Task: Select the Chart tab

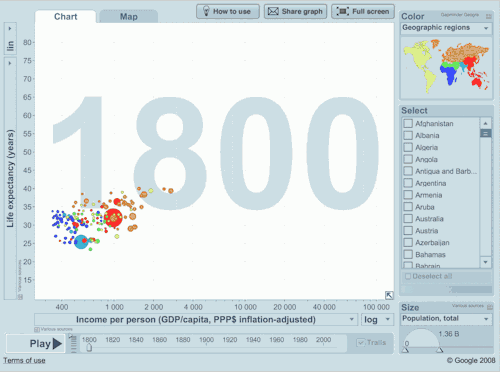Action: point(66,17)
